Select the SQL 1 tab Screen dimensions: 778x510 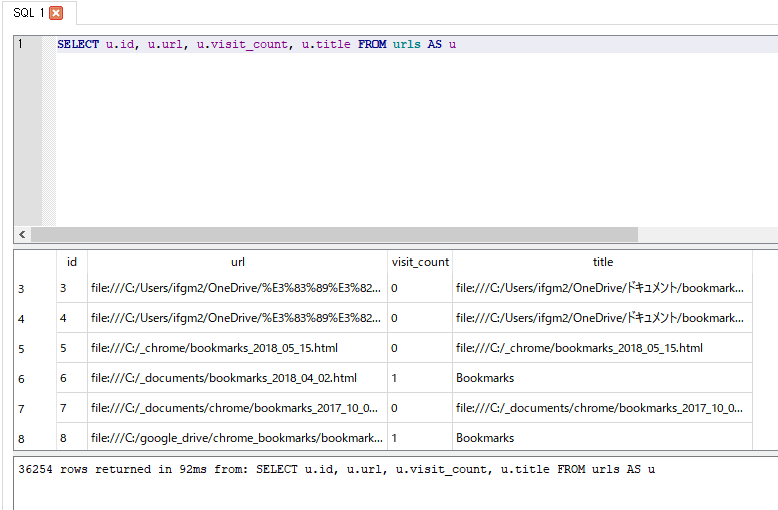coord(28,13)
